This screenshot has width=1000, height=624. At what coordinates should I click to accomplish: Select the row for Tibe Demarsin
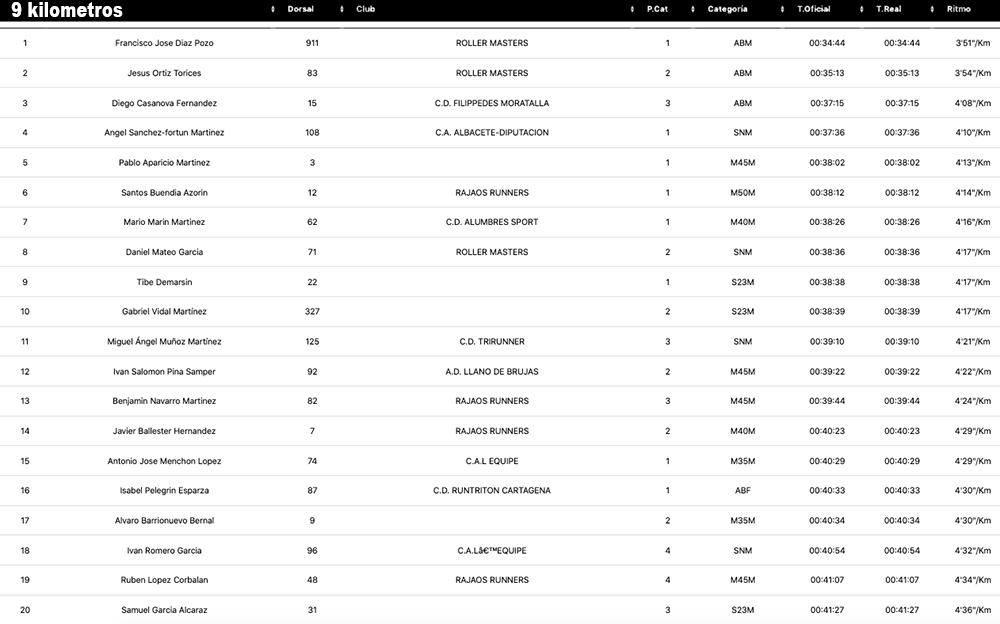click(164, 282)
